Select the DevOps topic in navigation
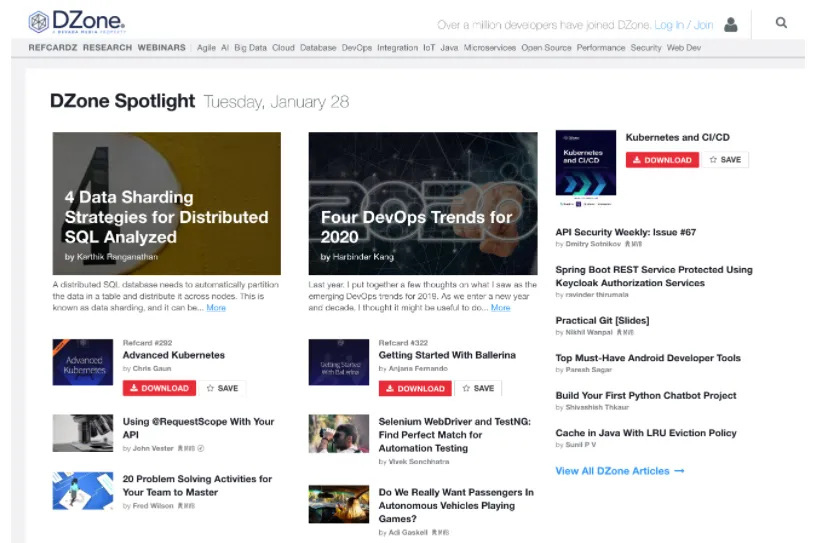 click(357, 47)
